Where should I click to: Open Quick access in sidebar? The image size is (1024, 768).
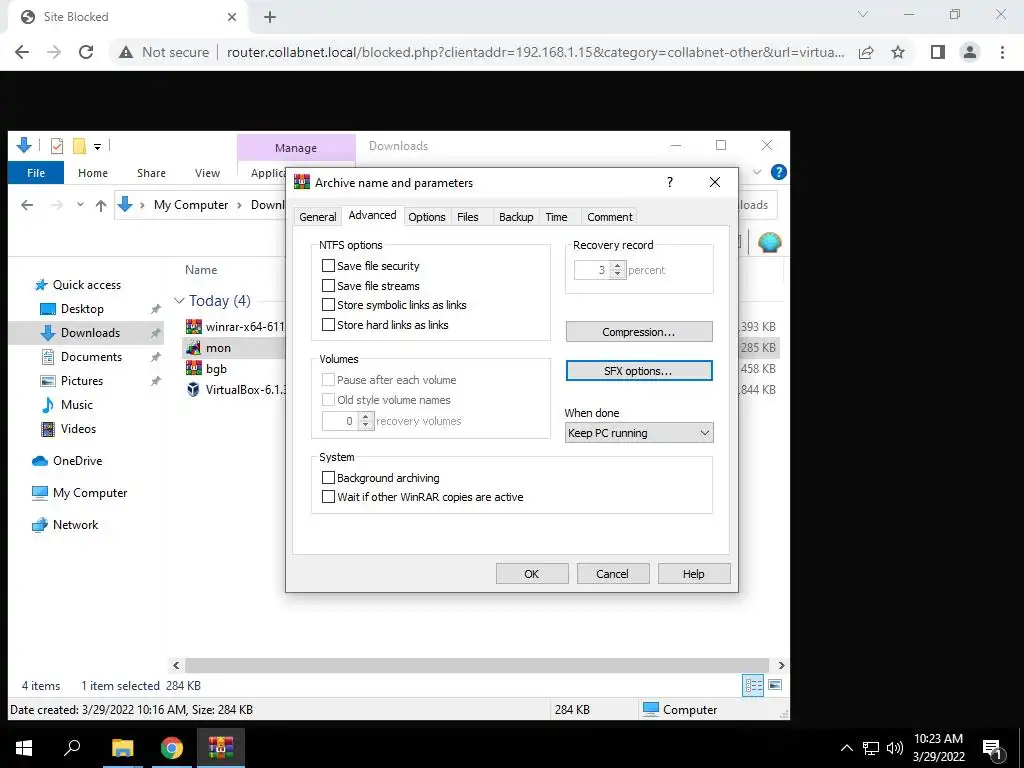[87, 285]
